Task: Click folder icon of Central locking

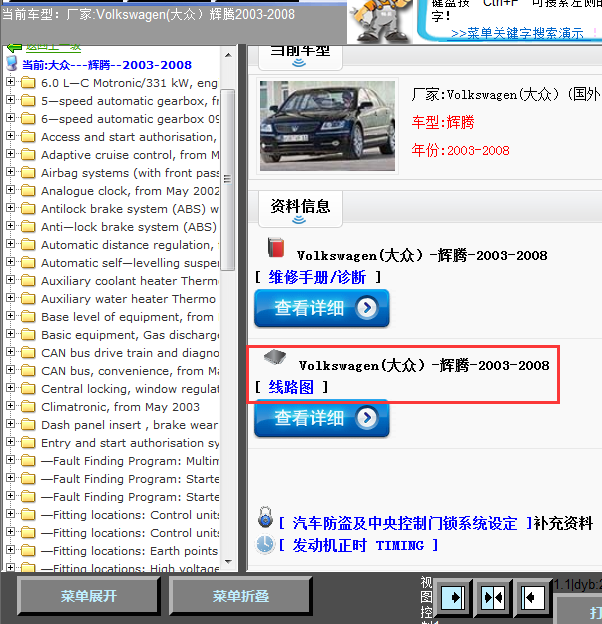Action: tap(28, 388)
